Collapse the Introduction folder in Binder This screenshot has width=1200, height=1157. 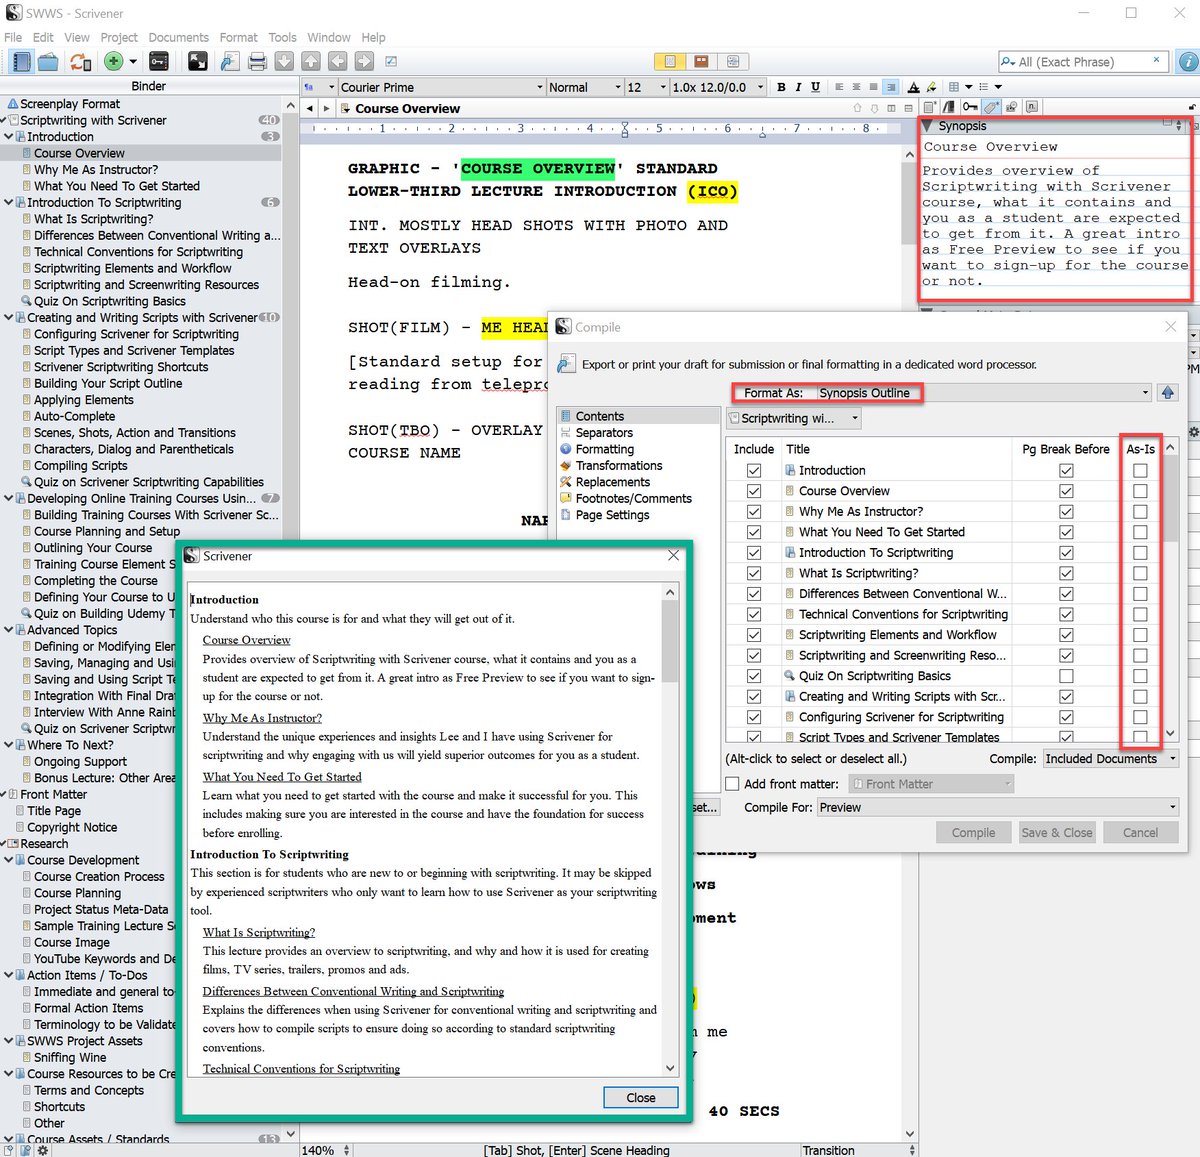click(x=9, y=137)
